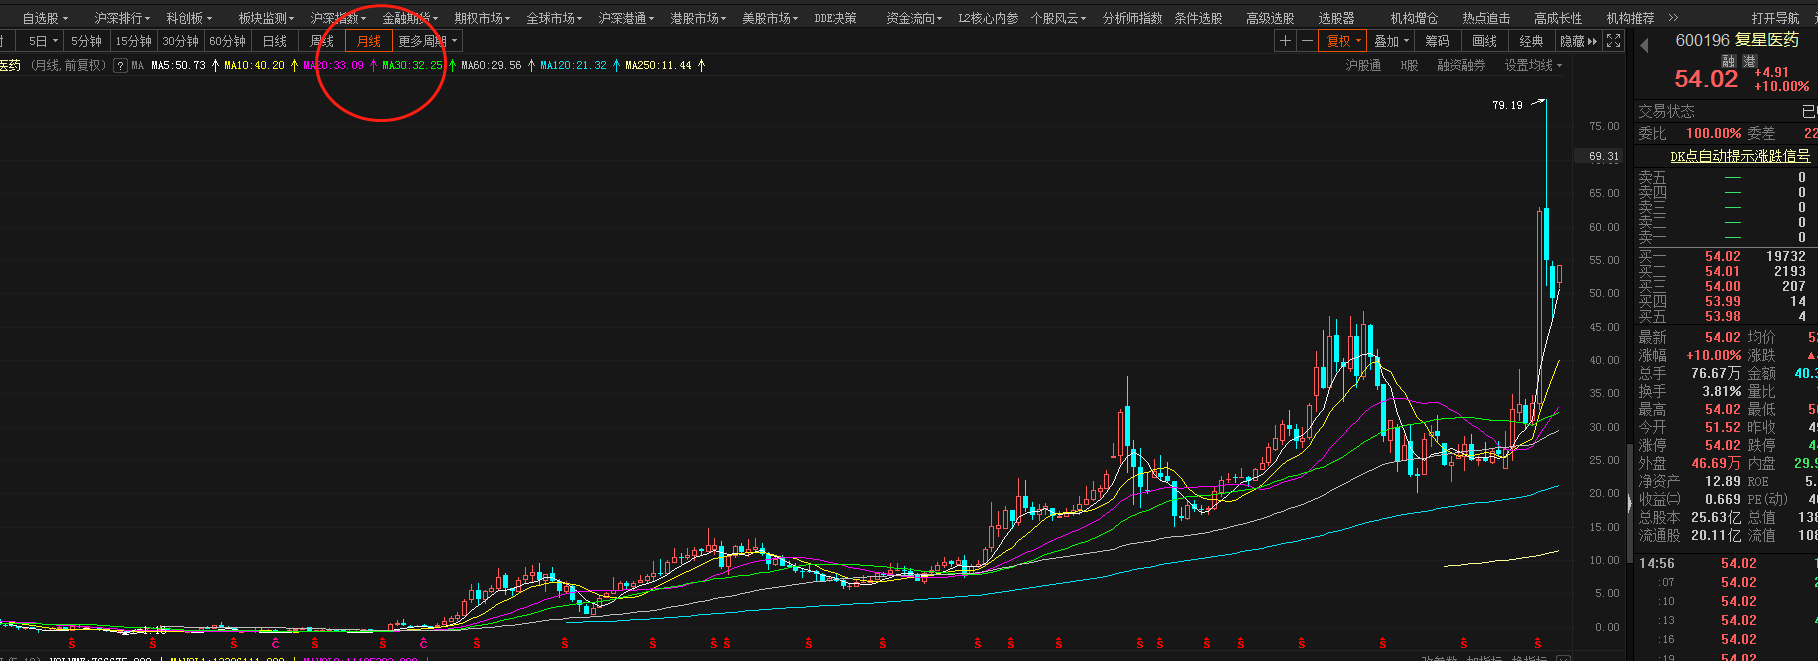Open the 沪深排行 menu
1818x661 pixels.
122,18
